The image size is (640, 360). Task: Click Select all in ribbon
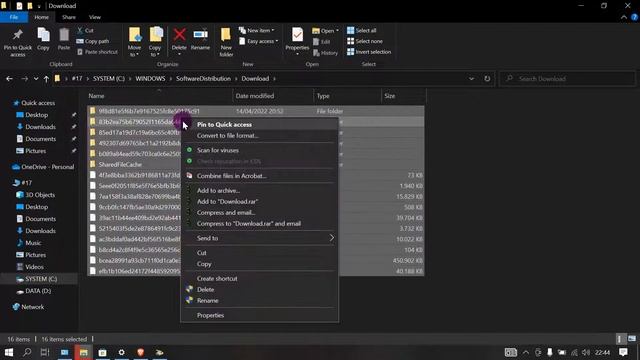coord(362,30)
